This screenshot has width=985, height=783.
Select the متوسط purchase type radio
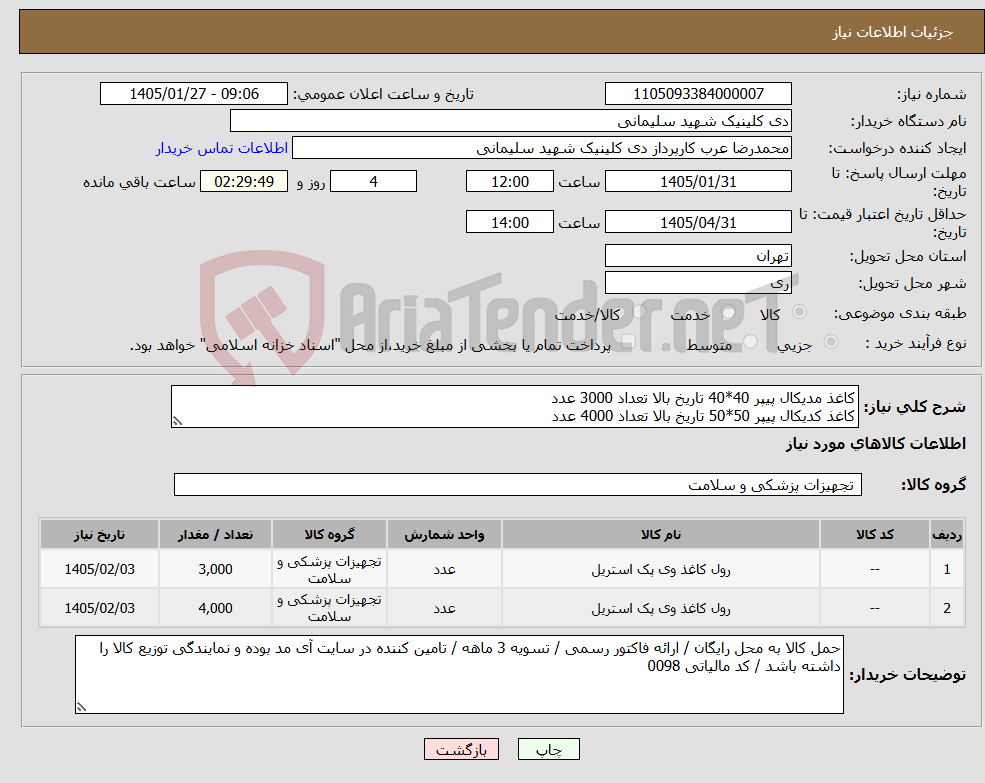tap(750, 342)
